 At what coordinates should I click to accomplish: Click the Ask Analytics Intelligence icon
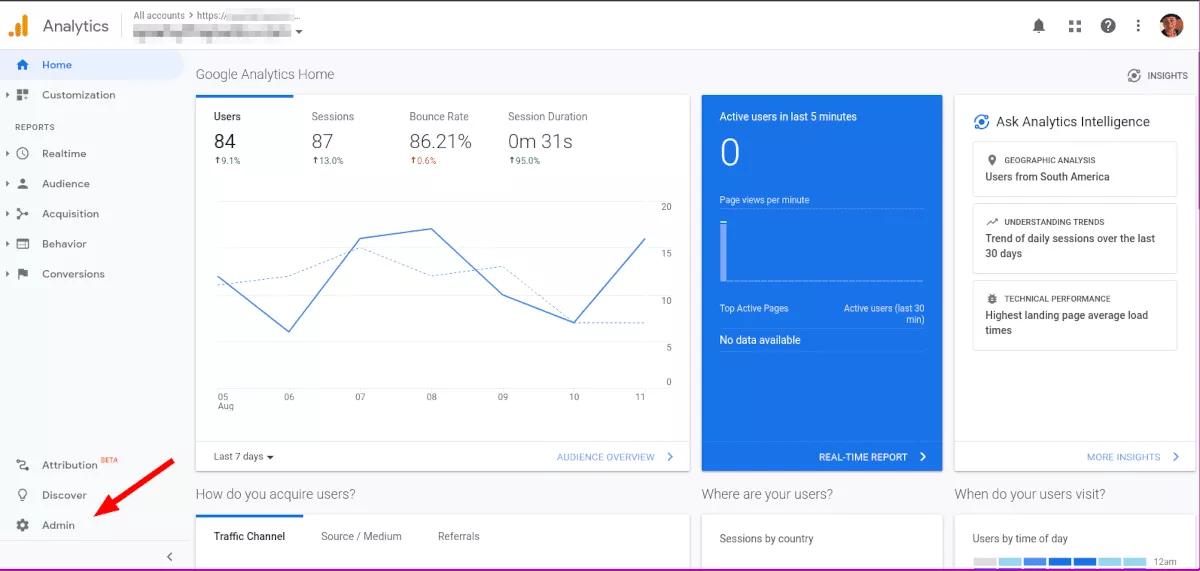coord(981,122)
